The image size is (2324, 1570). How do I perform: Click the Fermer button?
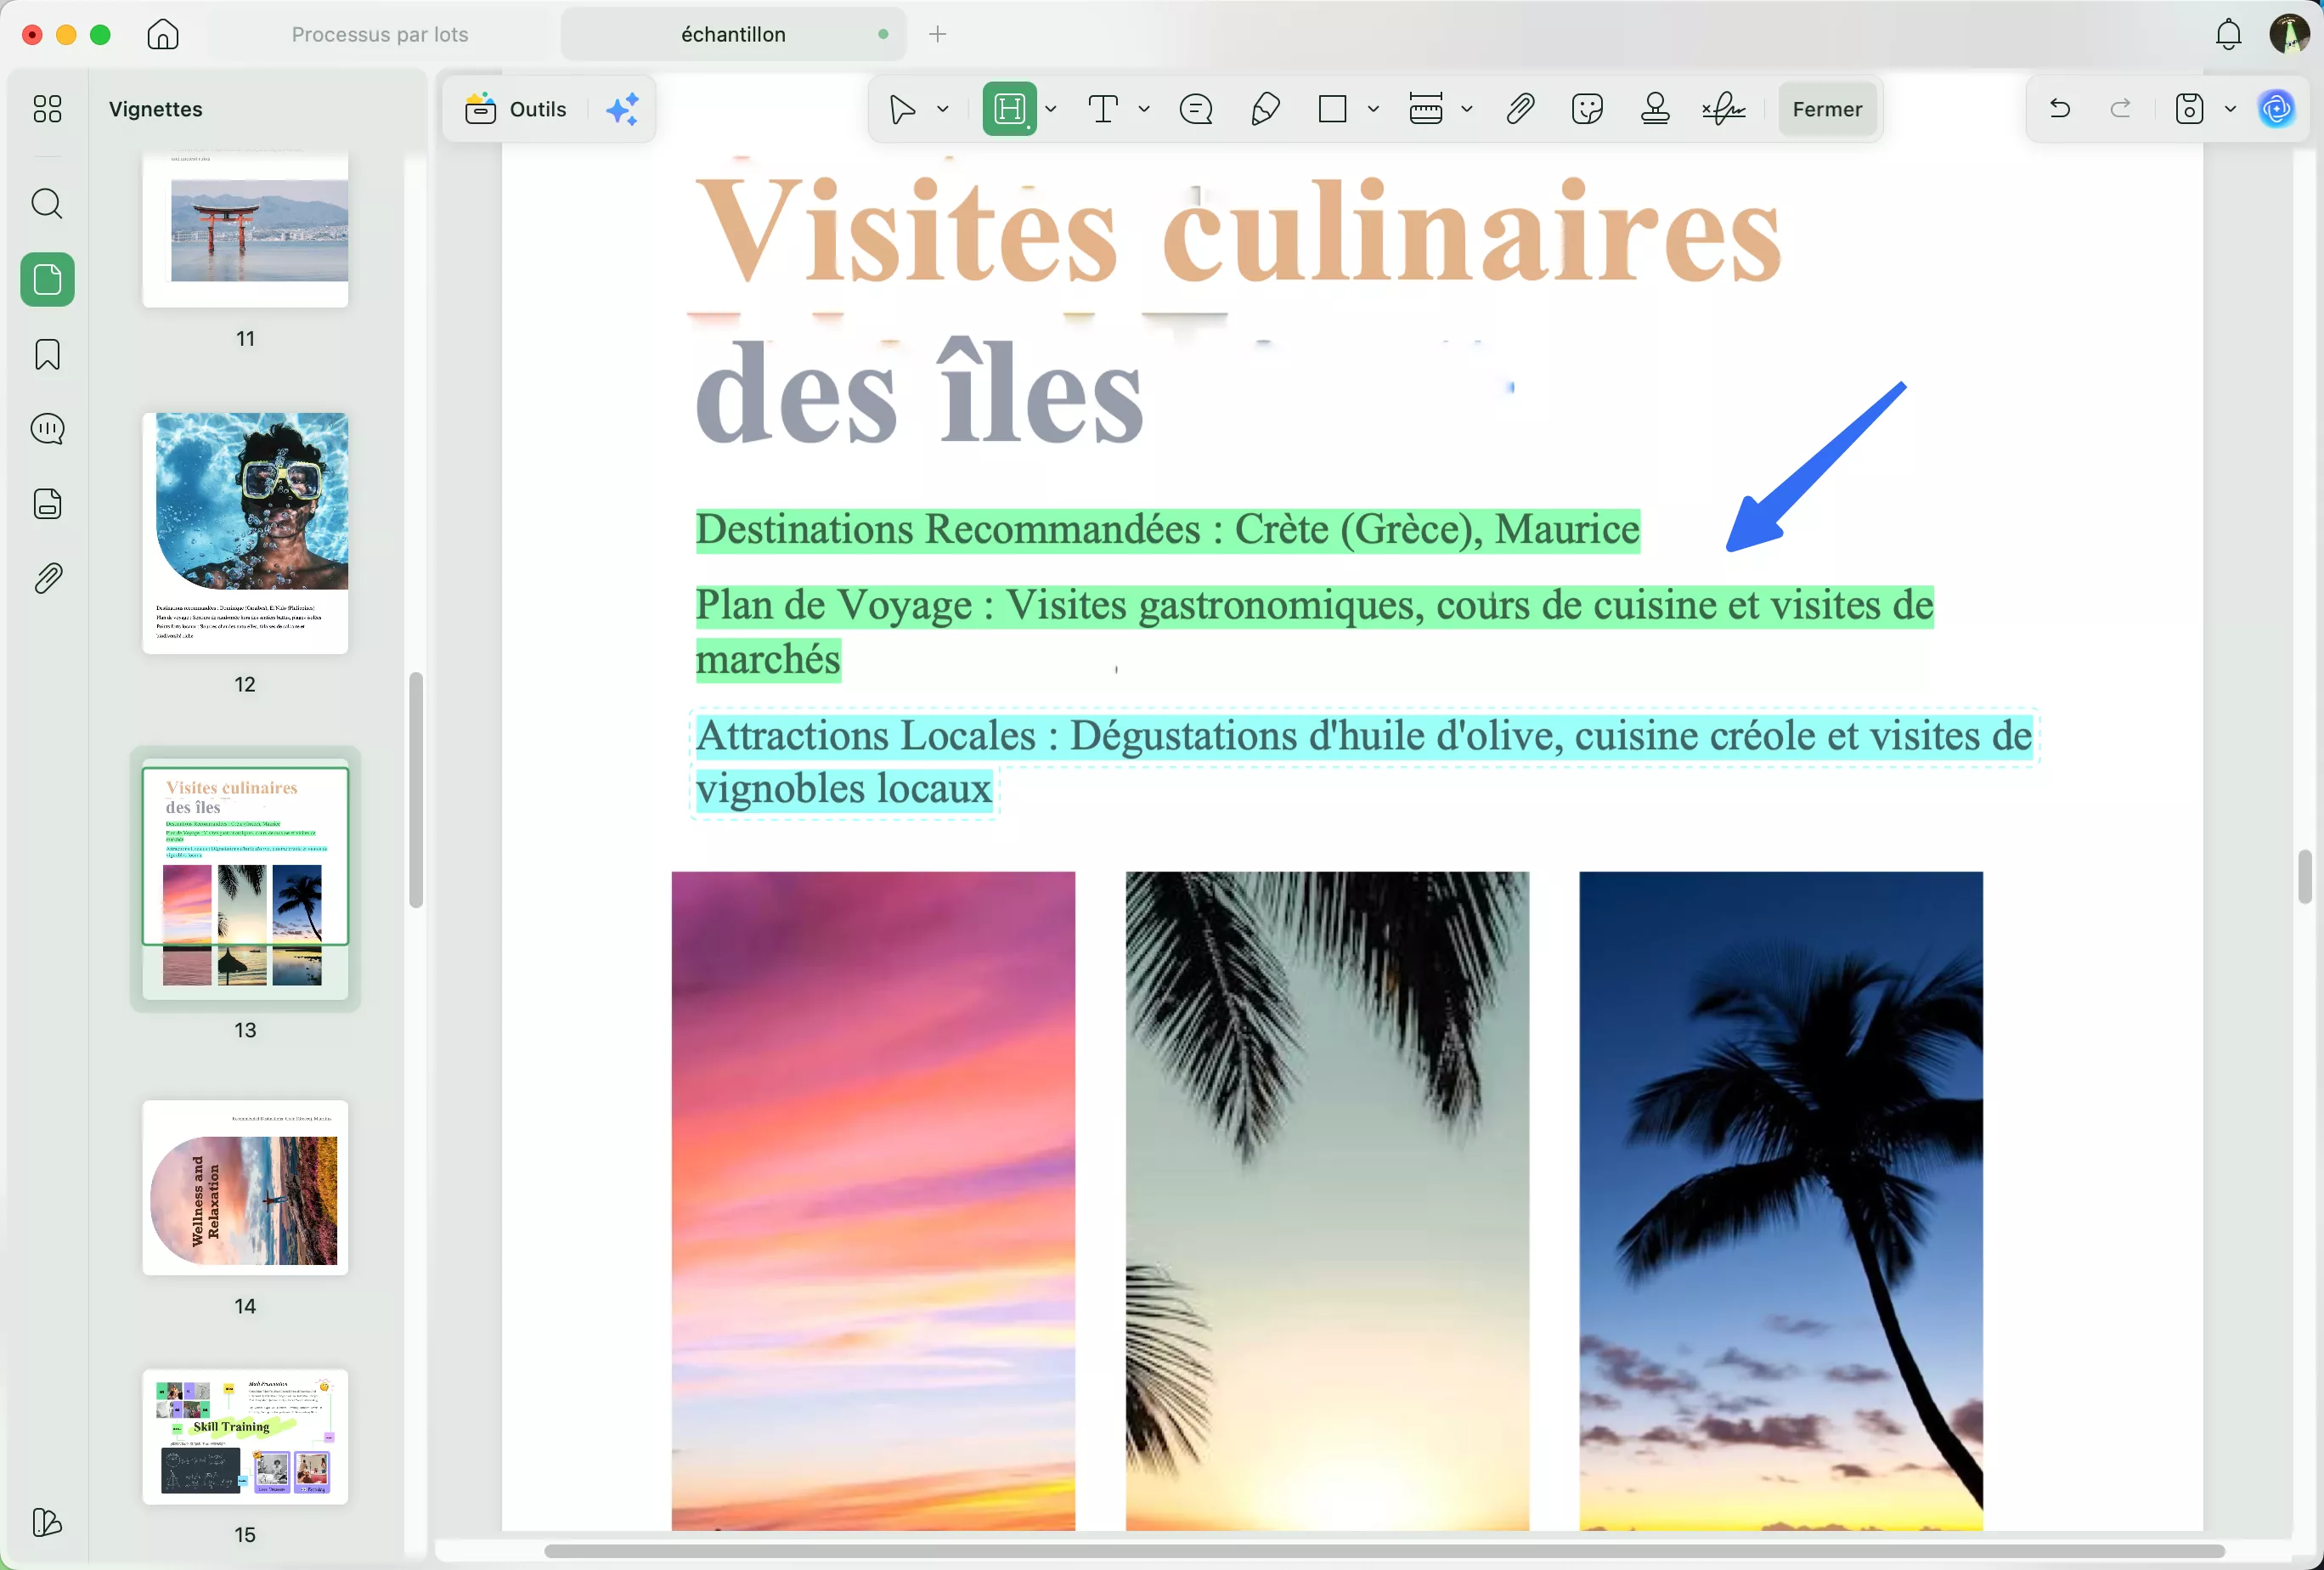[x=1827, y=109]
